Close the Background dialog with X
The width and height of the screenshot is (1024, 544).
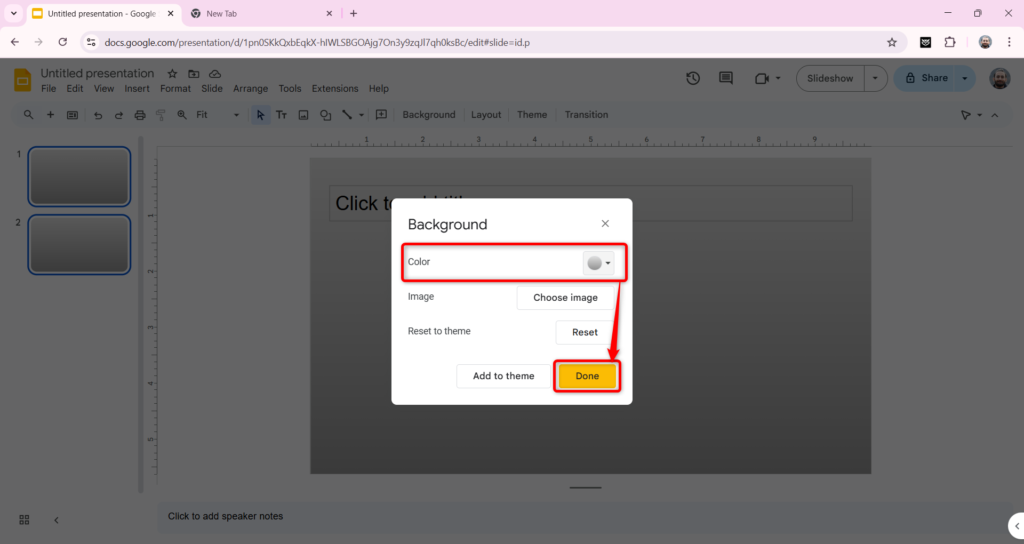pos(605,224)
